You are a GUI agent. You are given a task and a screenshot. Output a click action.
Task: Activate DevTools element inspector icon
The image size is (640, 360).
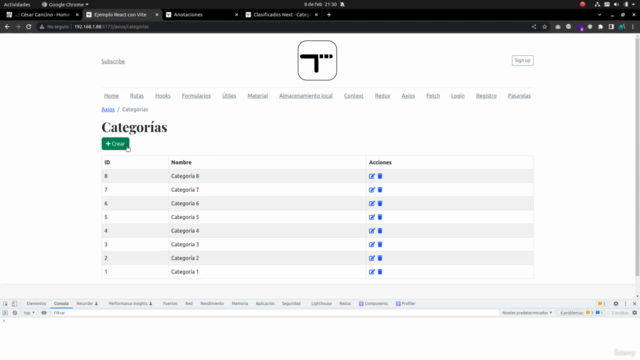(5, 304)
